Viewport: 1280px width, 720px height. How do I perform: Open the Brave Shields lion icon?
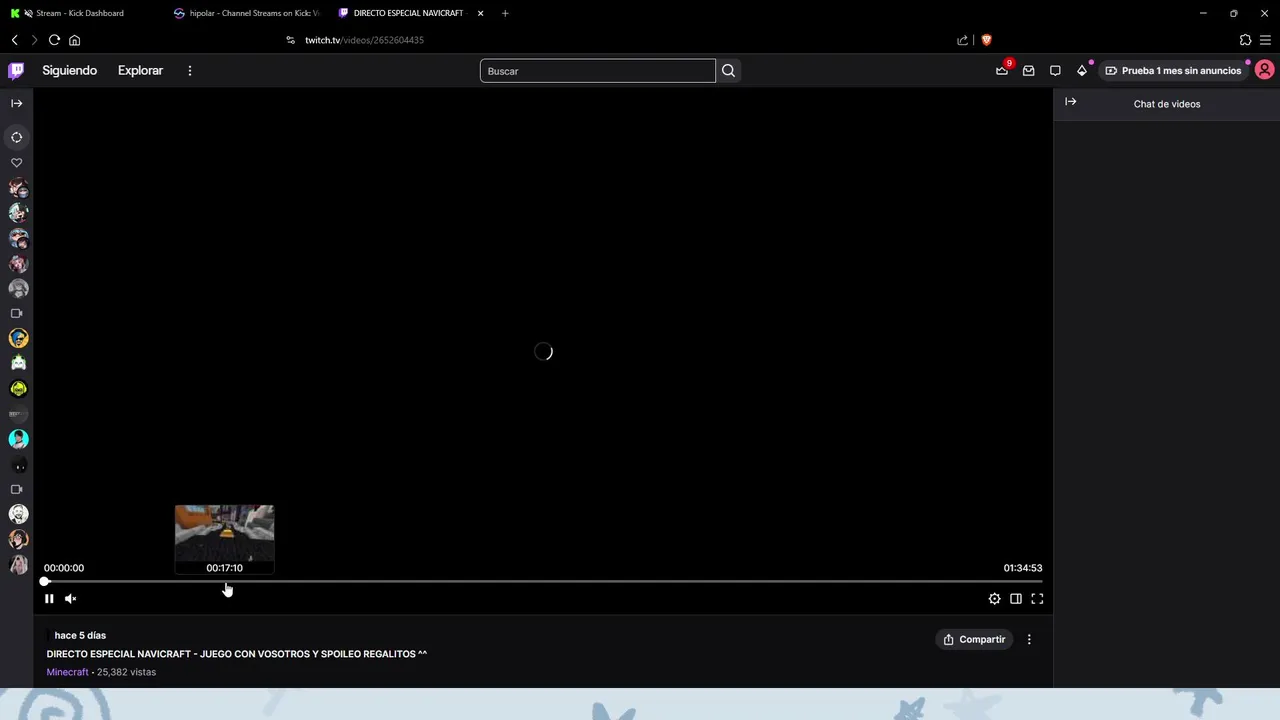(x=986, y=40)
